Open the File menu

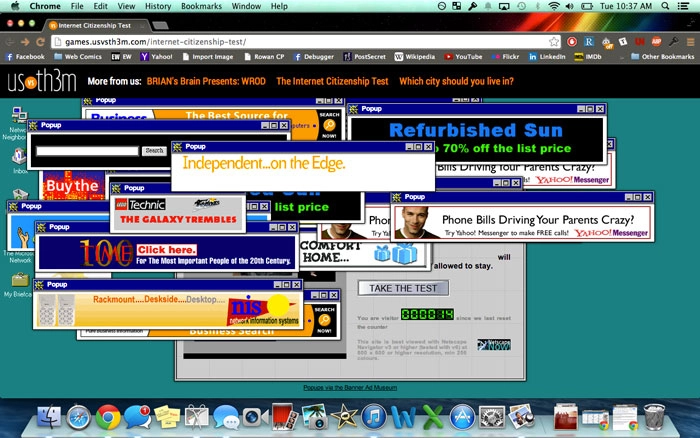77,6
